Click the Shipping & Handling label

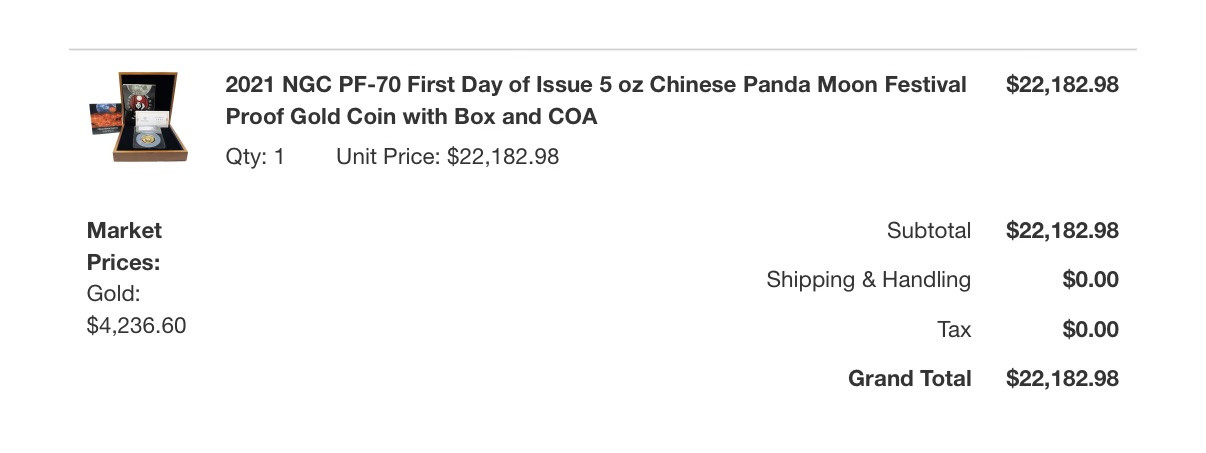868,280
